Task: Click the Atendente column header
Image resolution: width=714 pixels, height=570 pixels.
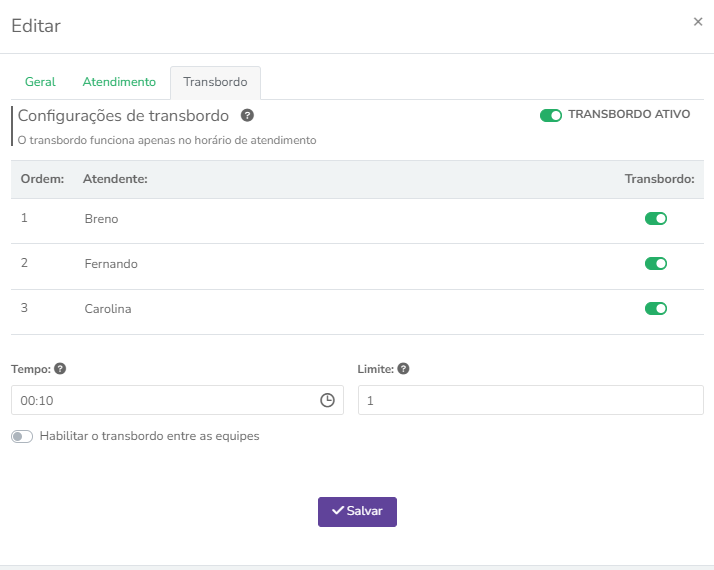Action: 115,179
